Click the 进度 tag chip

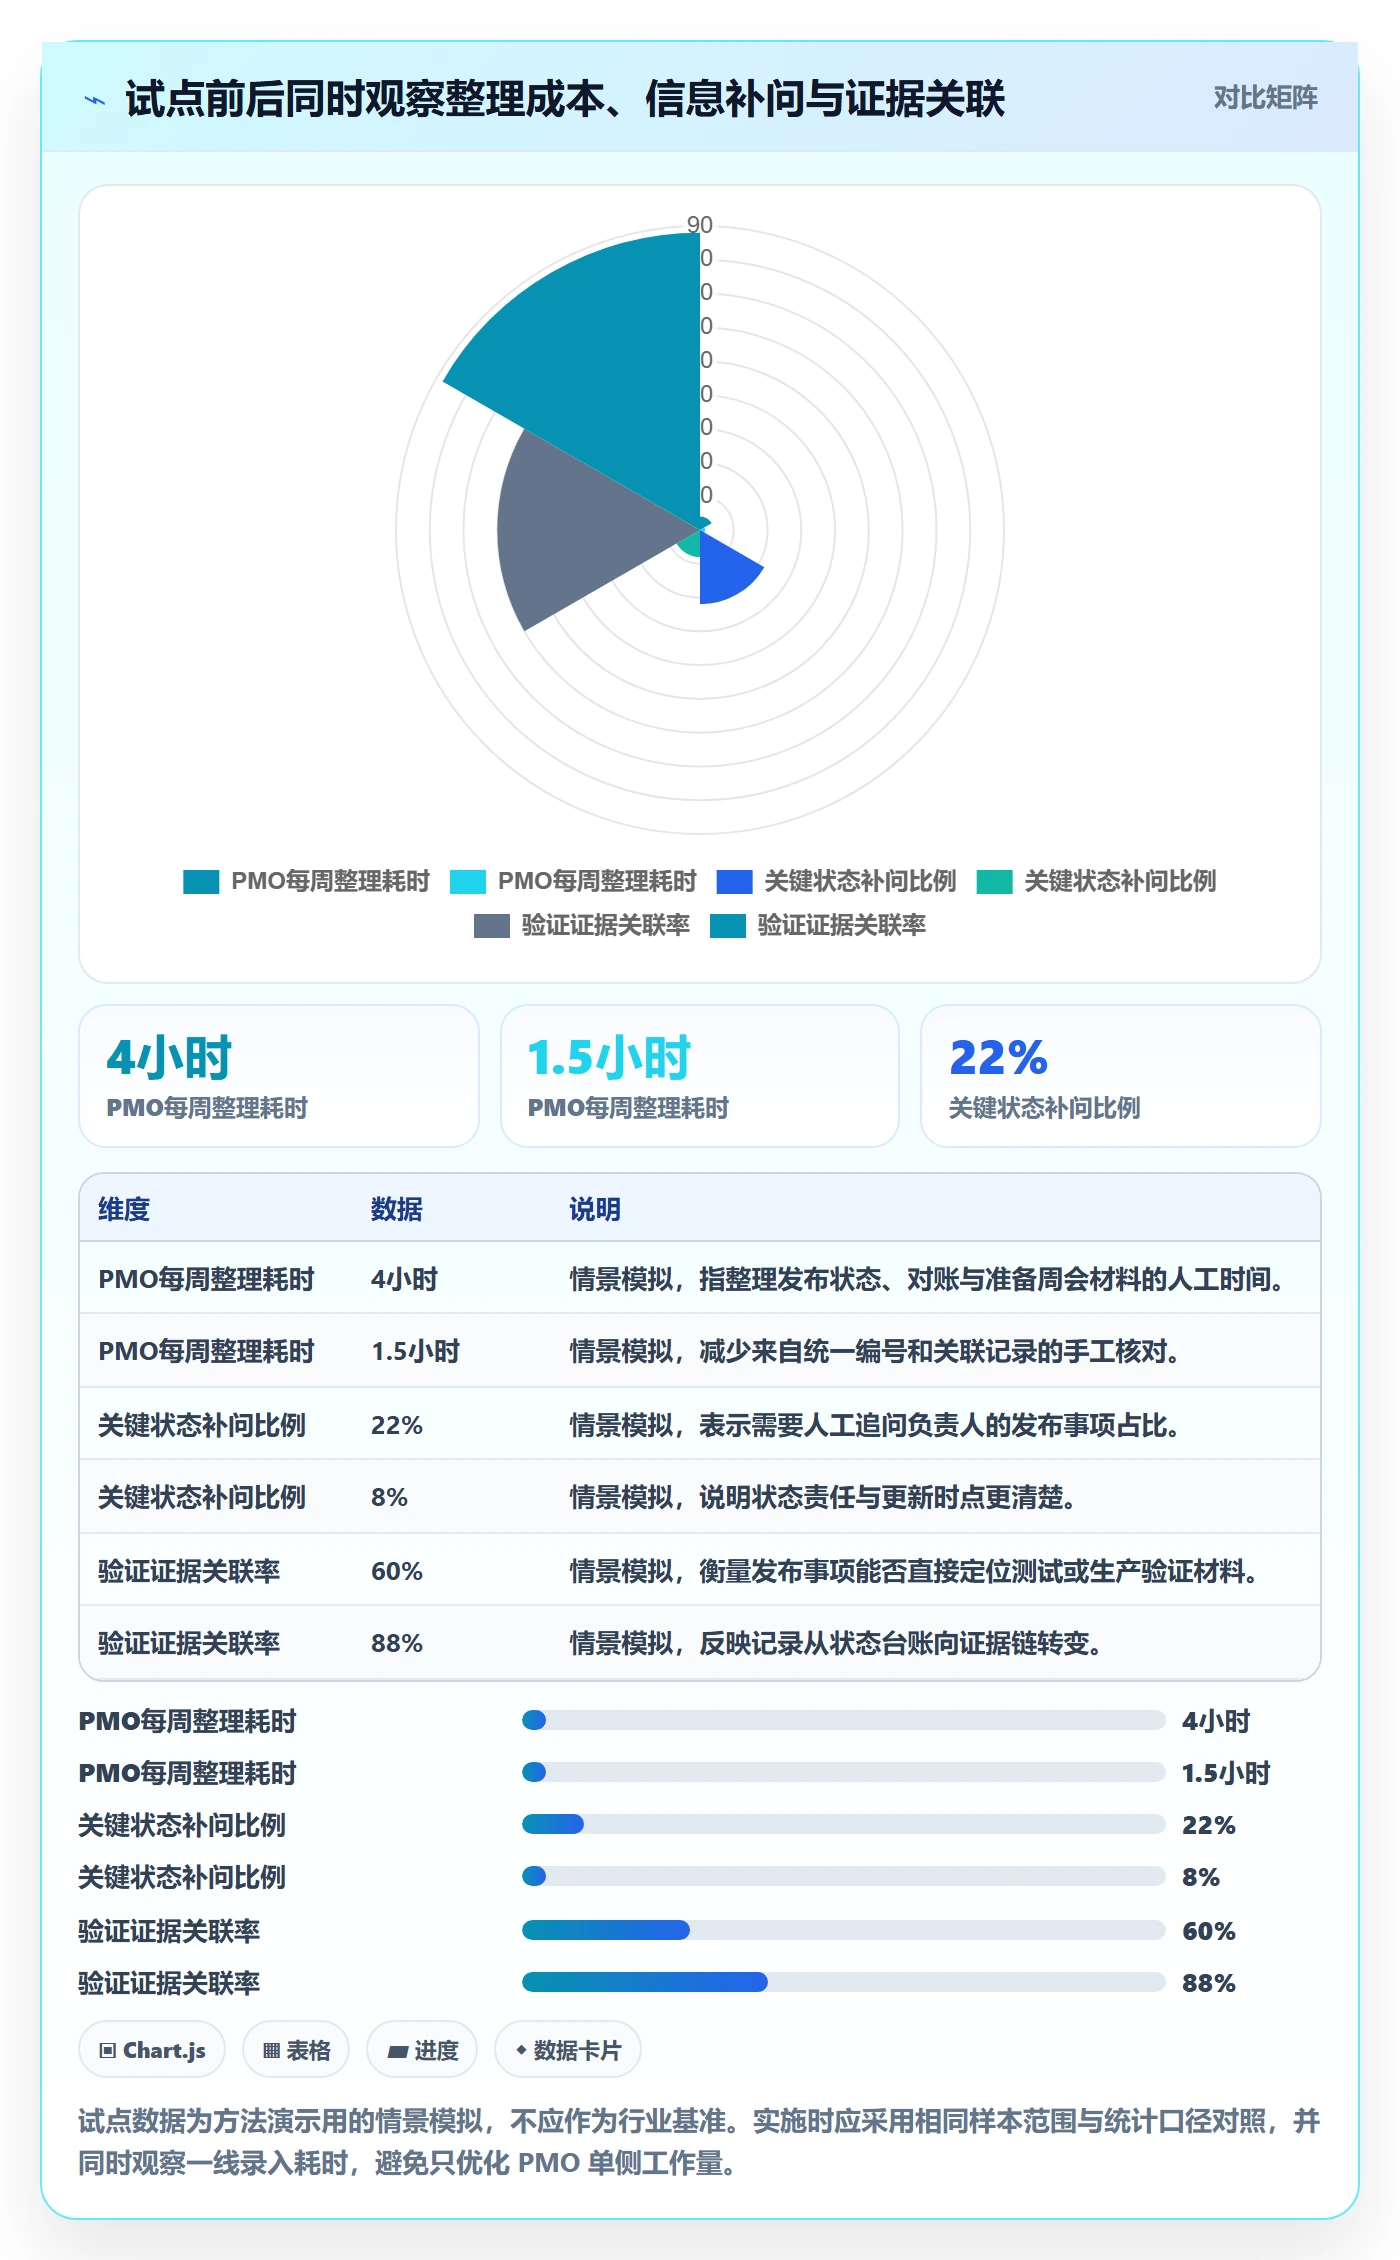click(422, 2050)
